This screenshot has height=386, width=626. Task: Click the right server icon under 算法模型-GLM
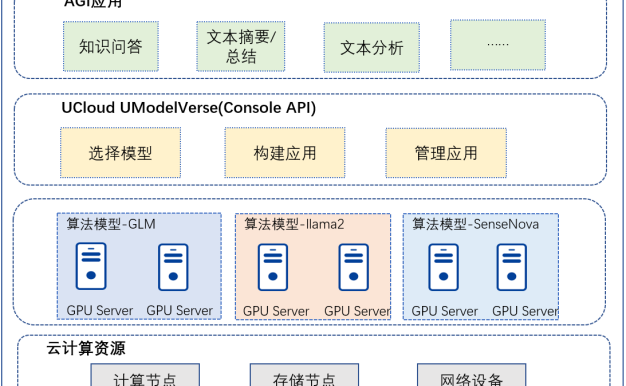pyautogui.click(x=173, y=267)
